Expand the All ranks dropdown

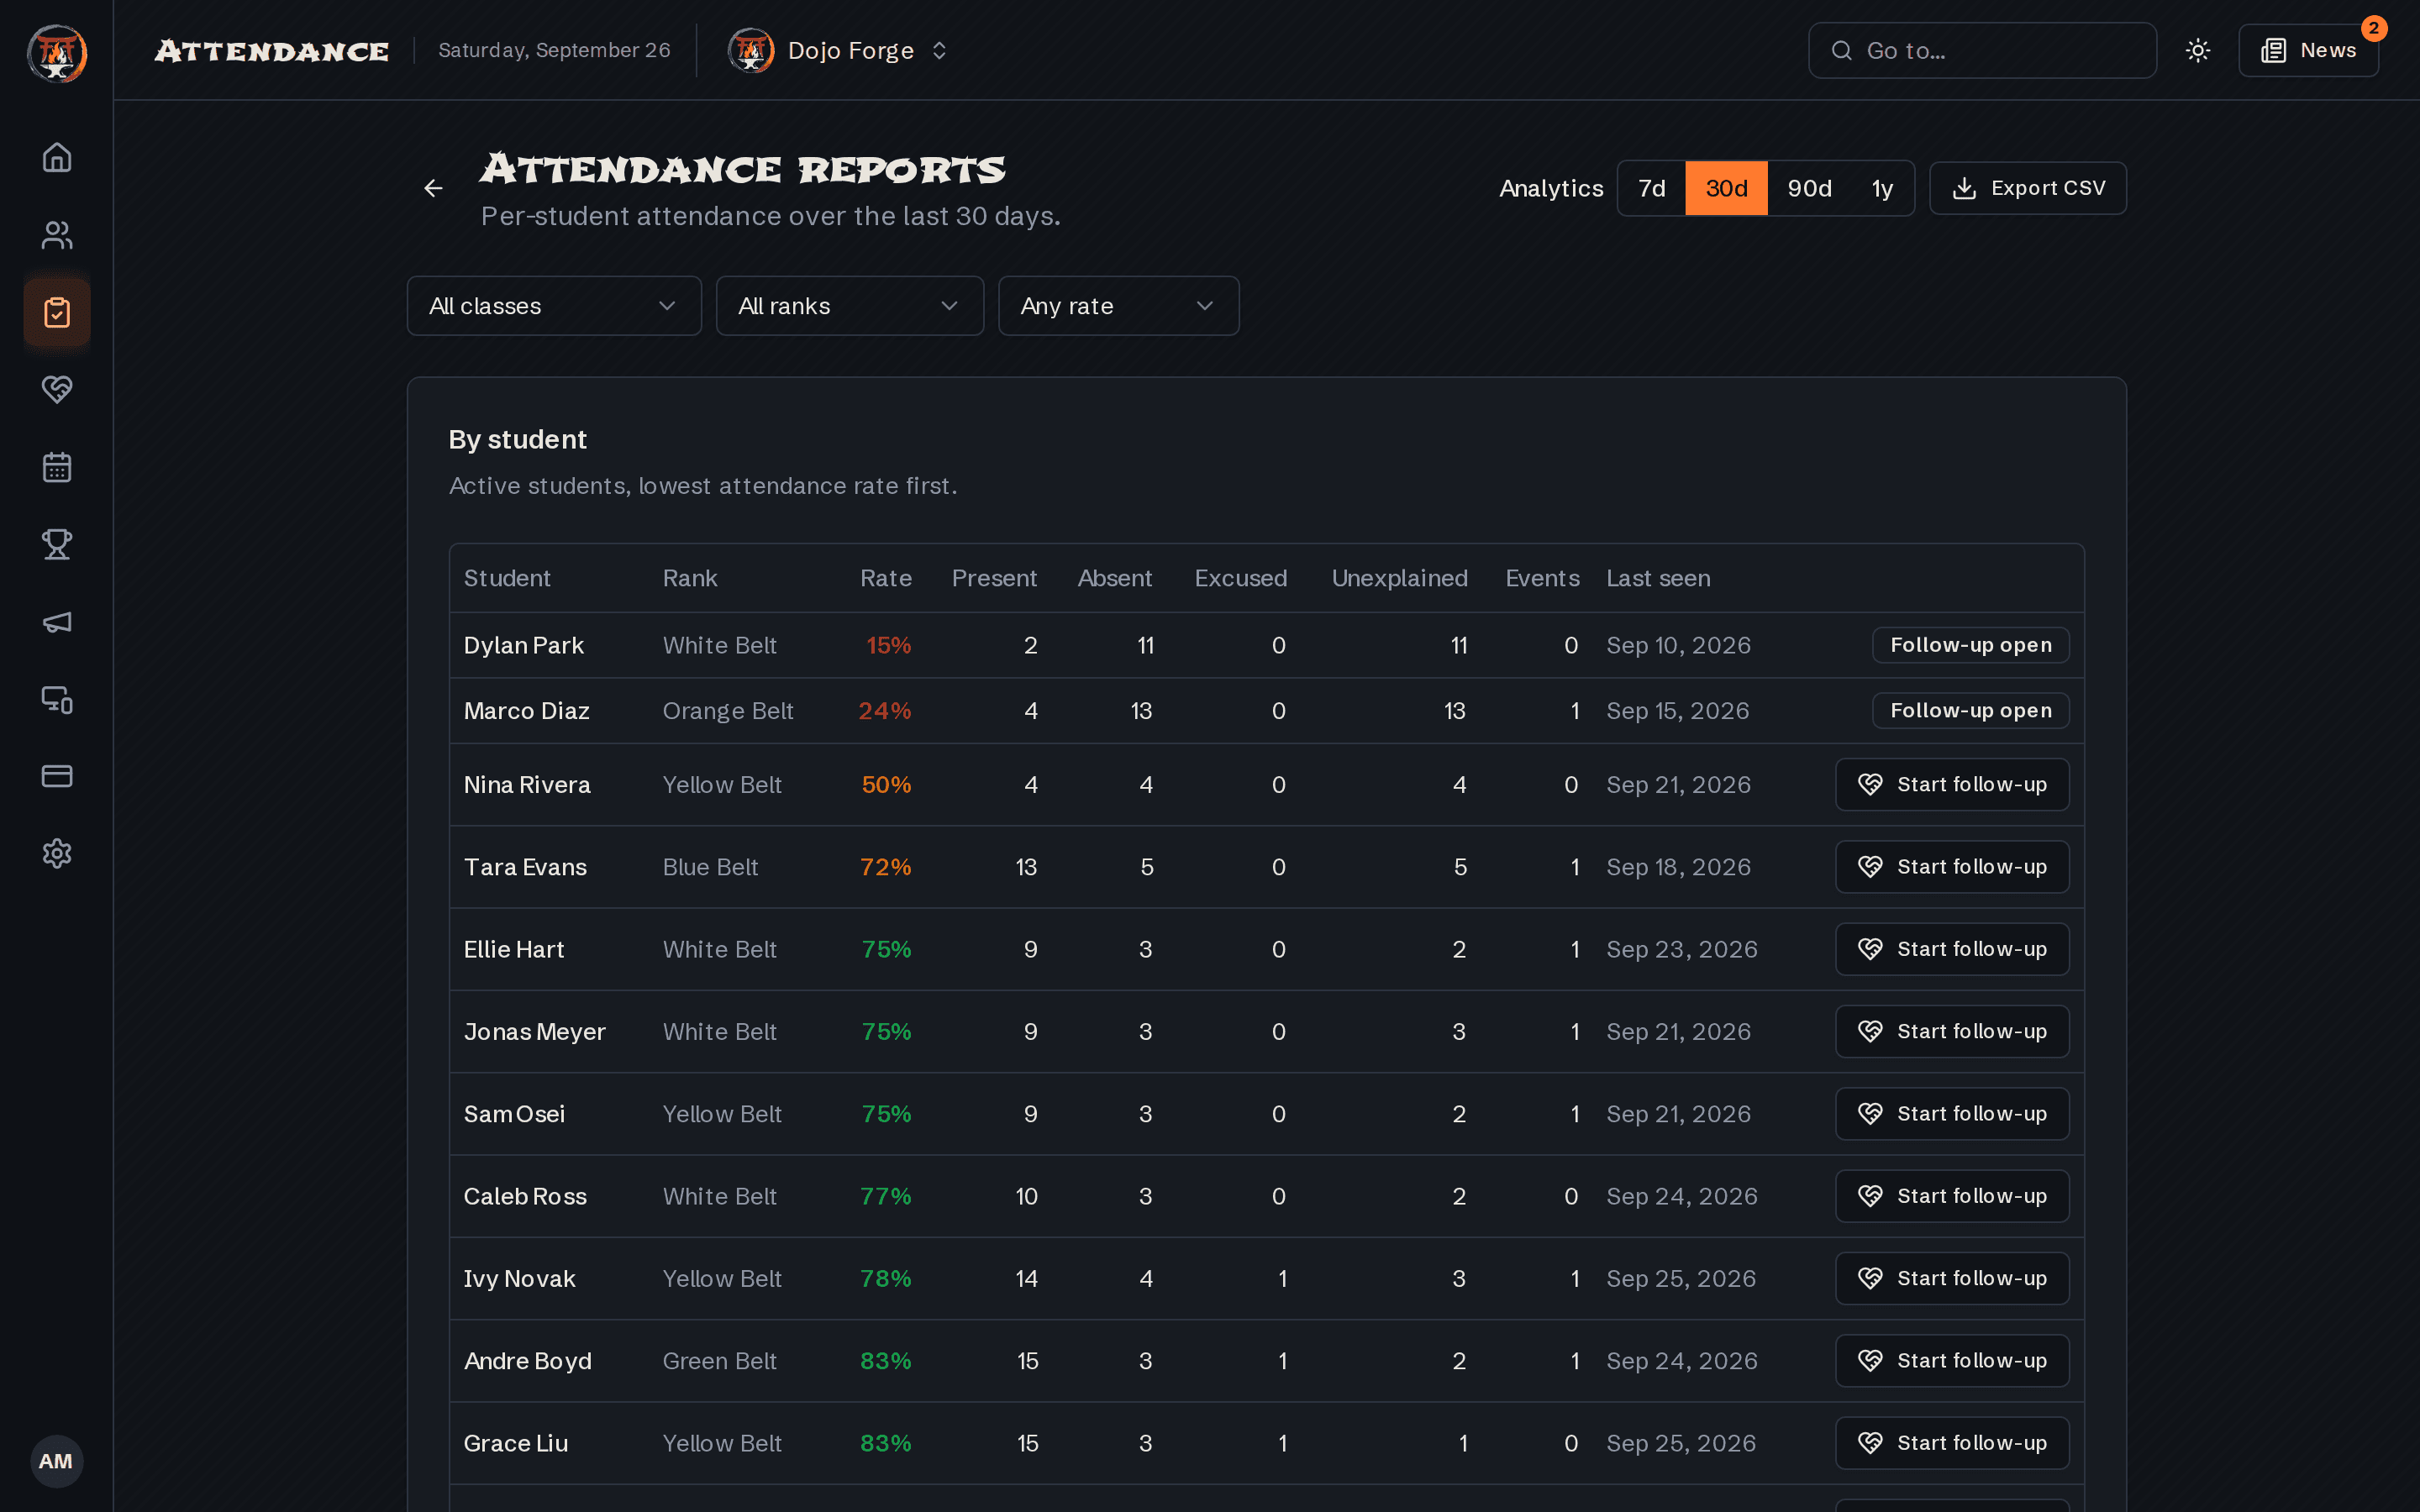[x=850, y=306]
